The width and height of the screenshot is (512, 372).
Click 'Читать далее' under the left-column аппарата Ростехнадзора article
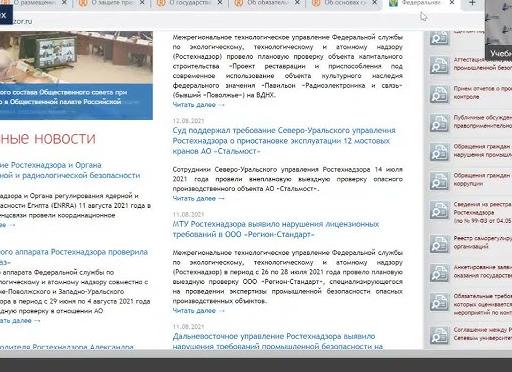coord(20,321)
